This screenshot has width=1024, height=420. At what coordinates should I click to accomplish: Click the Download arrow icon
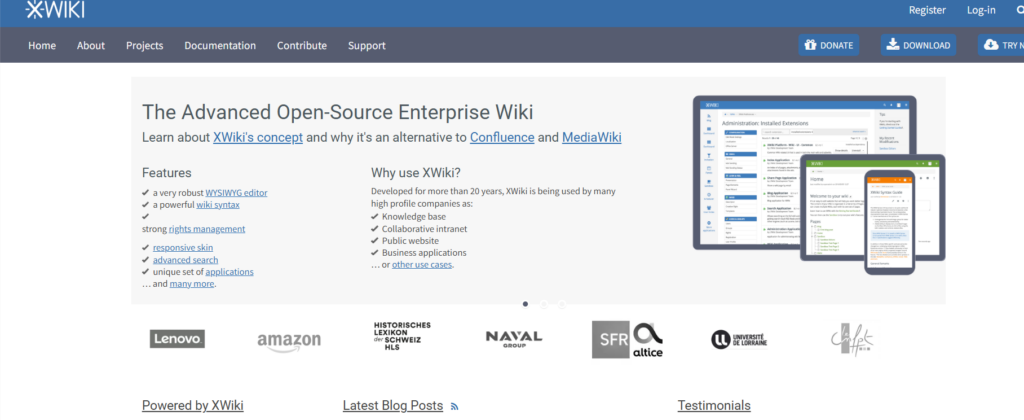(891, 45)
